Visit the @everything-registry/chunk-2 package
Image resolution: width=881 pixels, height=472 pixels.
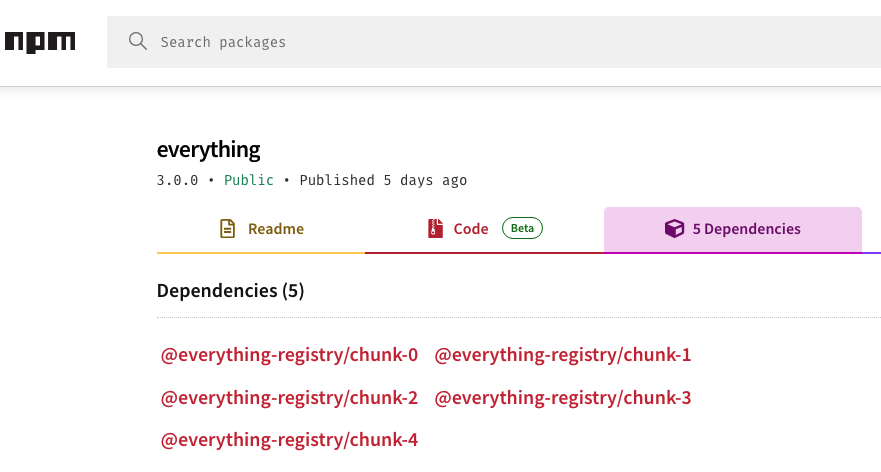pos(289,398)
